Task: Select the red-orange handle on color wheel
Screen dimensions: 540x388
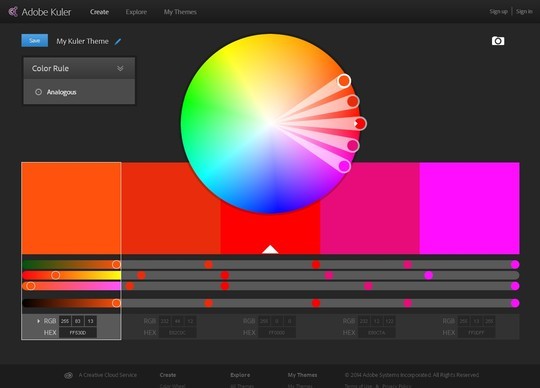Action: pyautogui.click(x=353, y=101)
